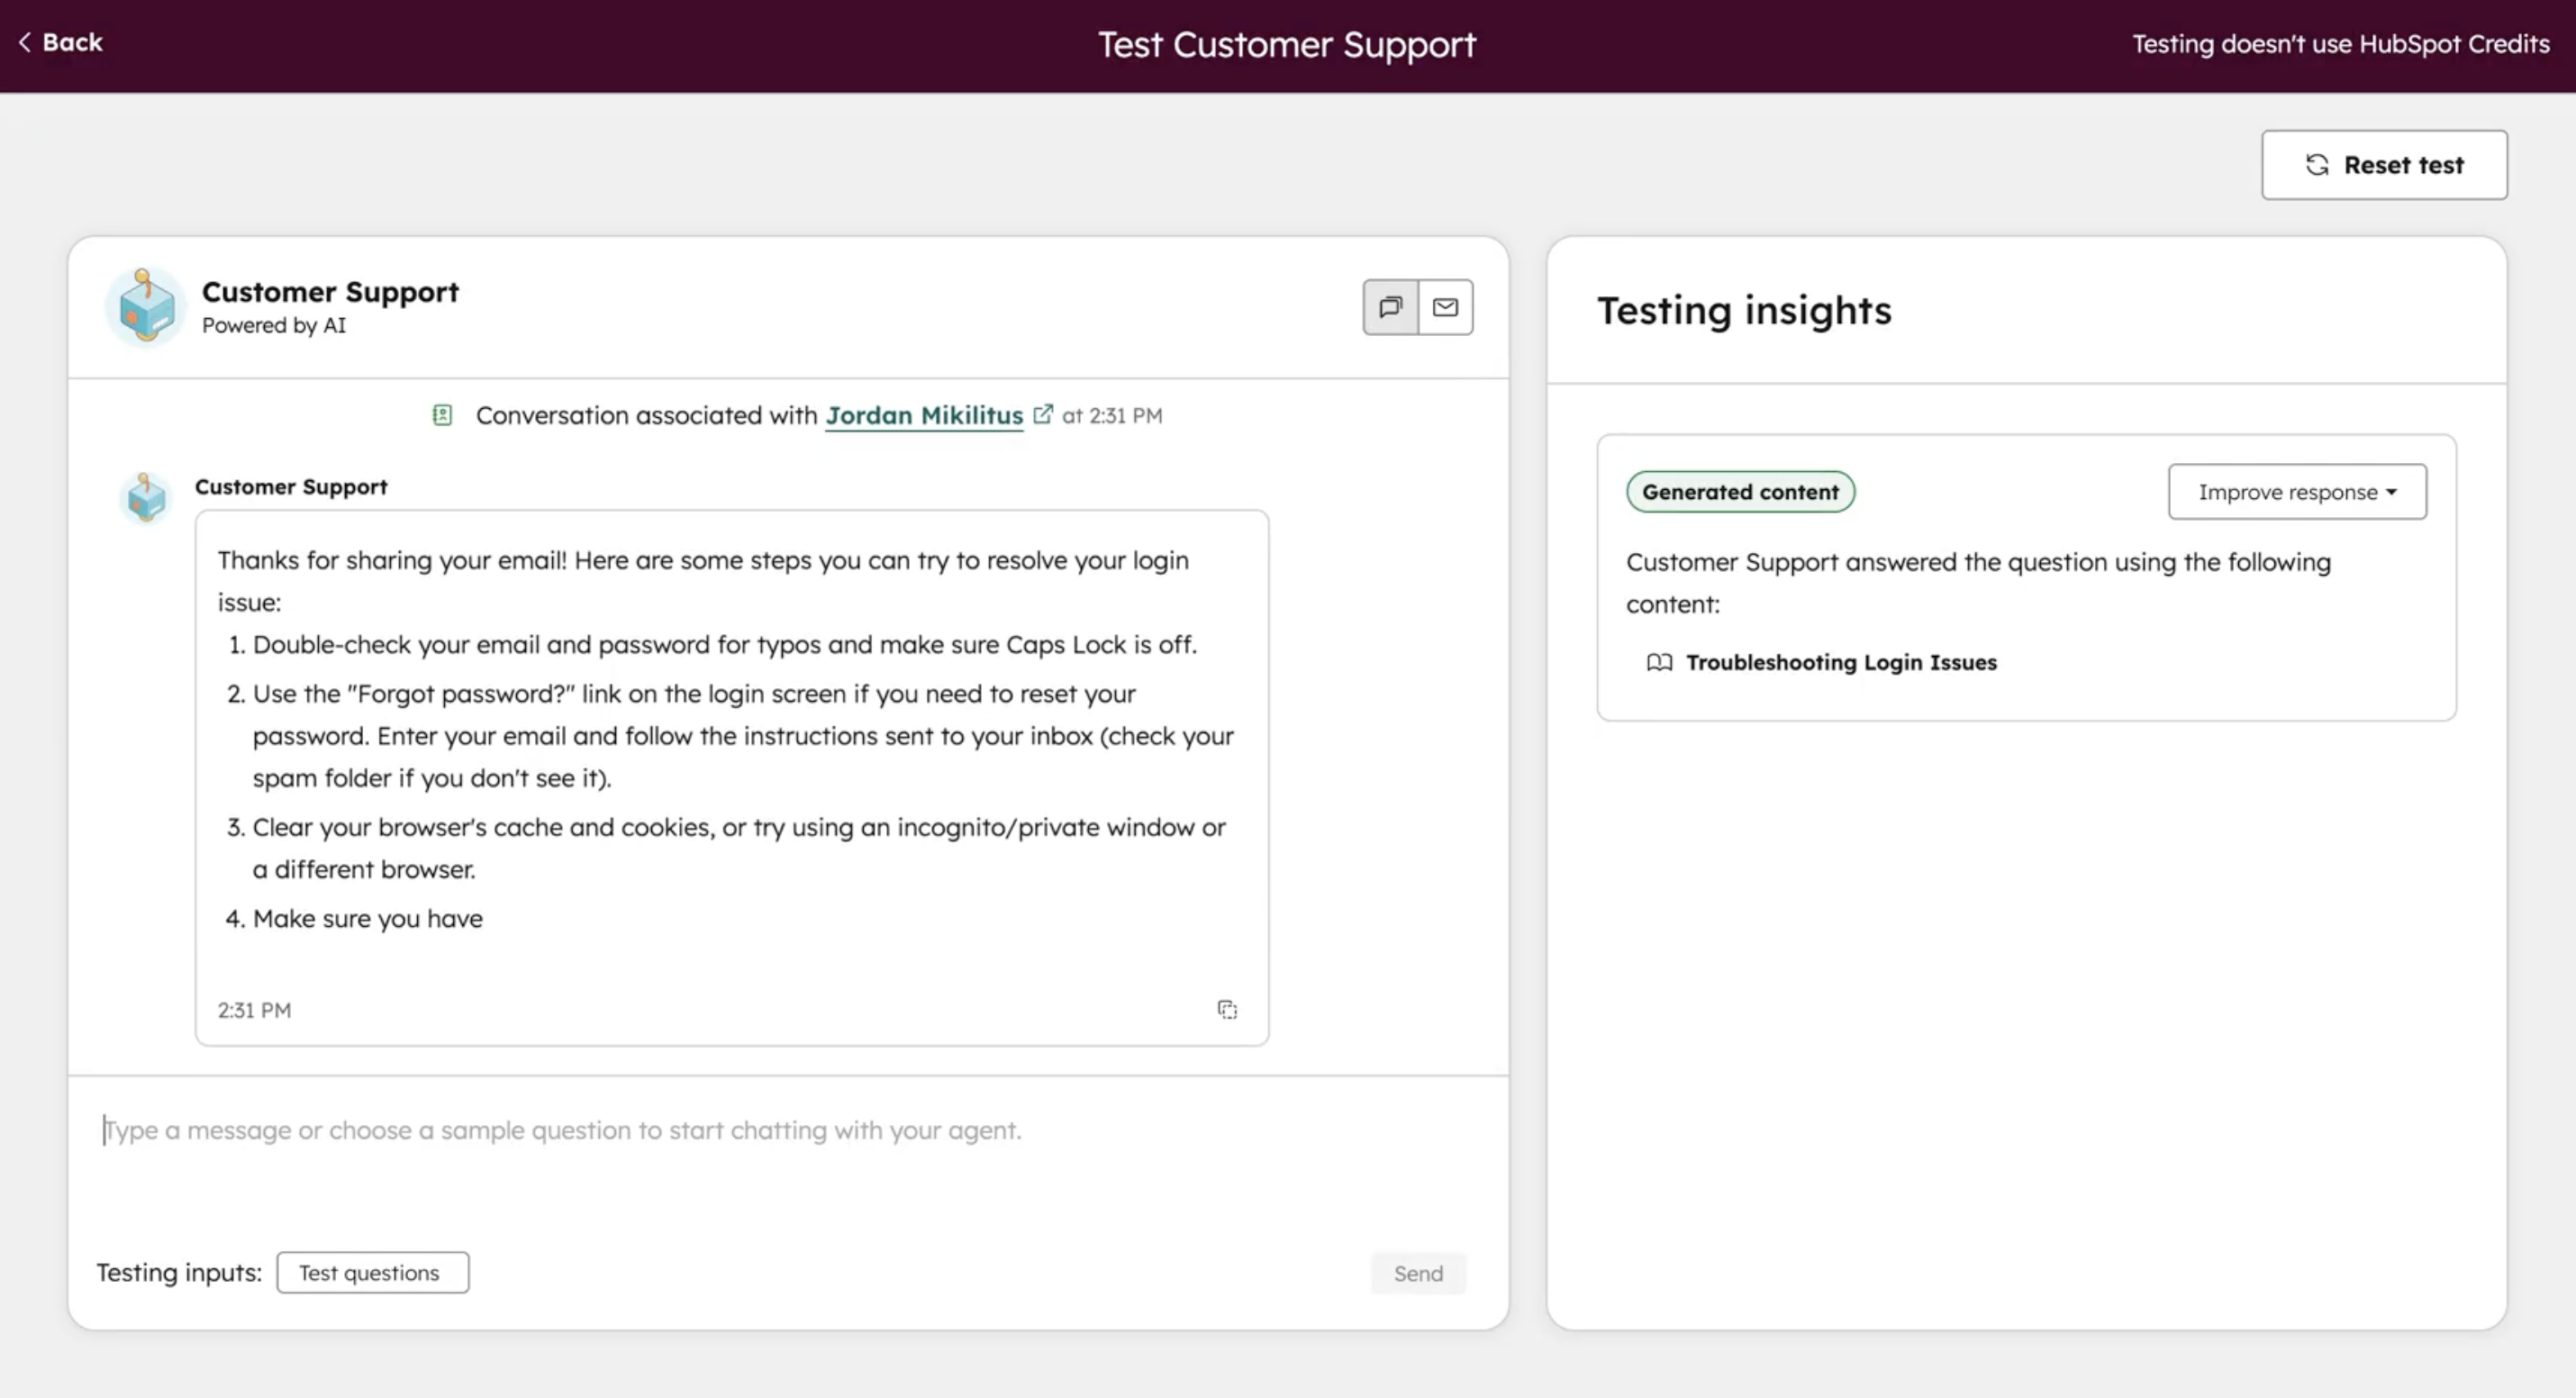Copy the agent's reply using the copy icon
2576x1398 pixels.
click(x=1228, y=1010)
